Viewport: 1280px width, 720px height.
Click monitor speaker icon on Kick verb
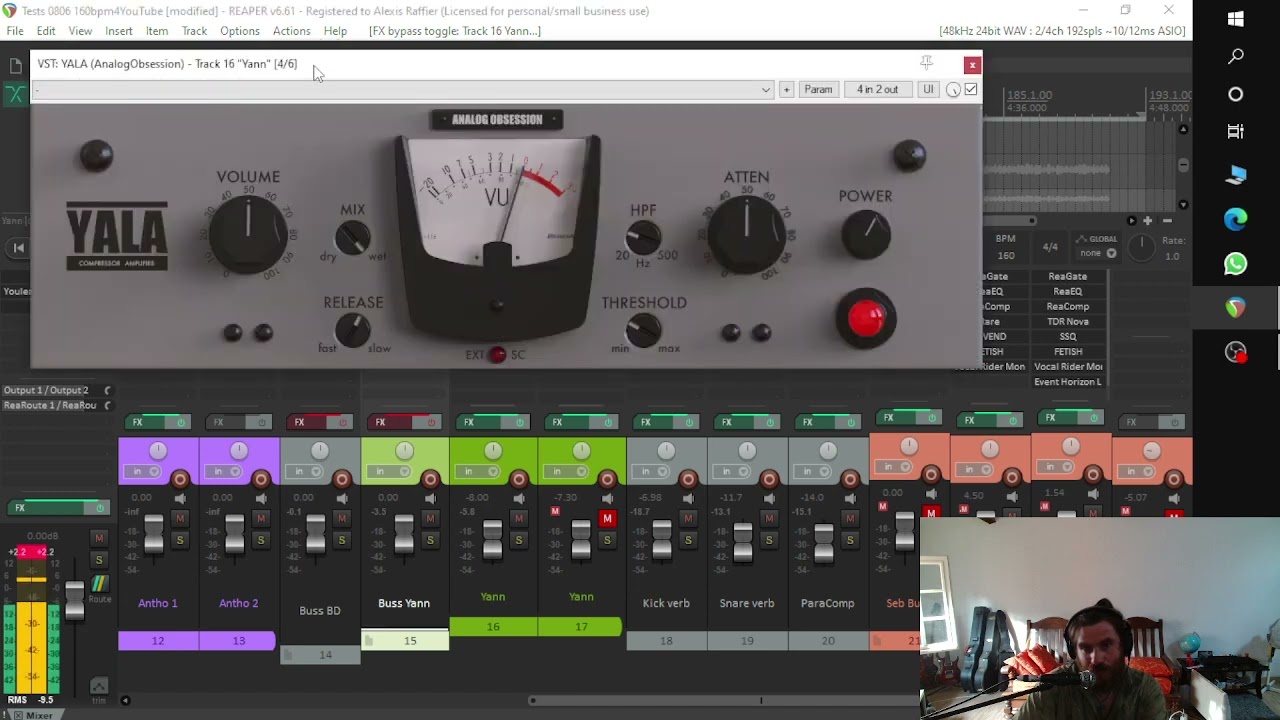click(688, 498)
